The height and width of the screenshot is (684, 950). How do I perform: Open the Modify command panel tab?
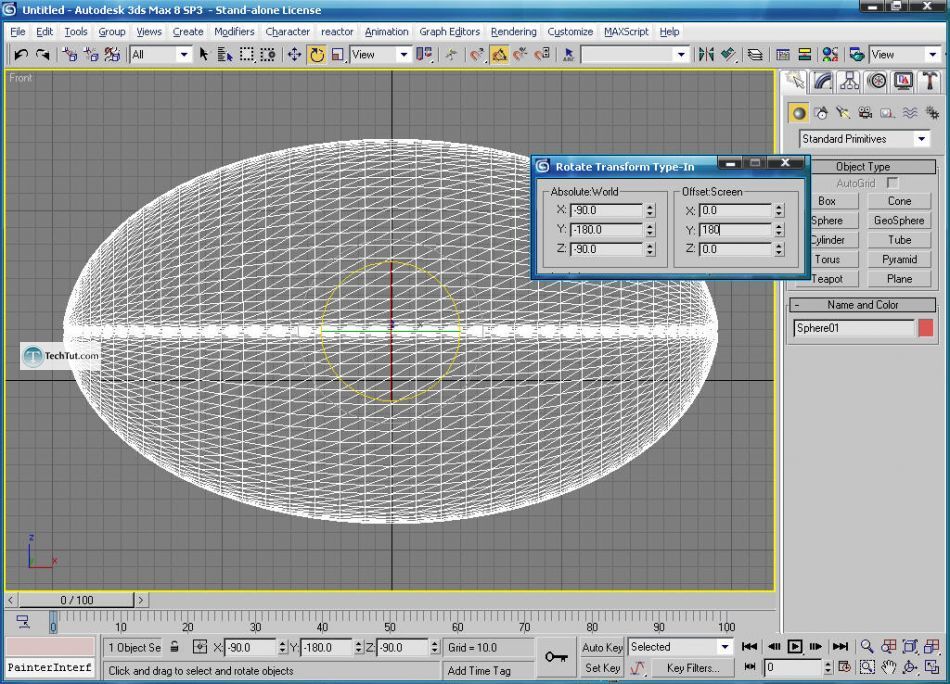point(823,81)
